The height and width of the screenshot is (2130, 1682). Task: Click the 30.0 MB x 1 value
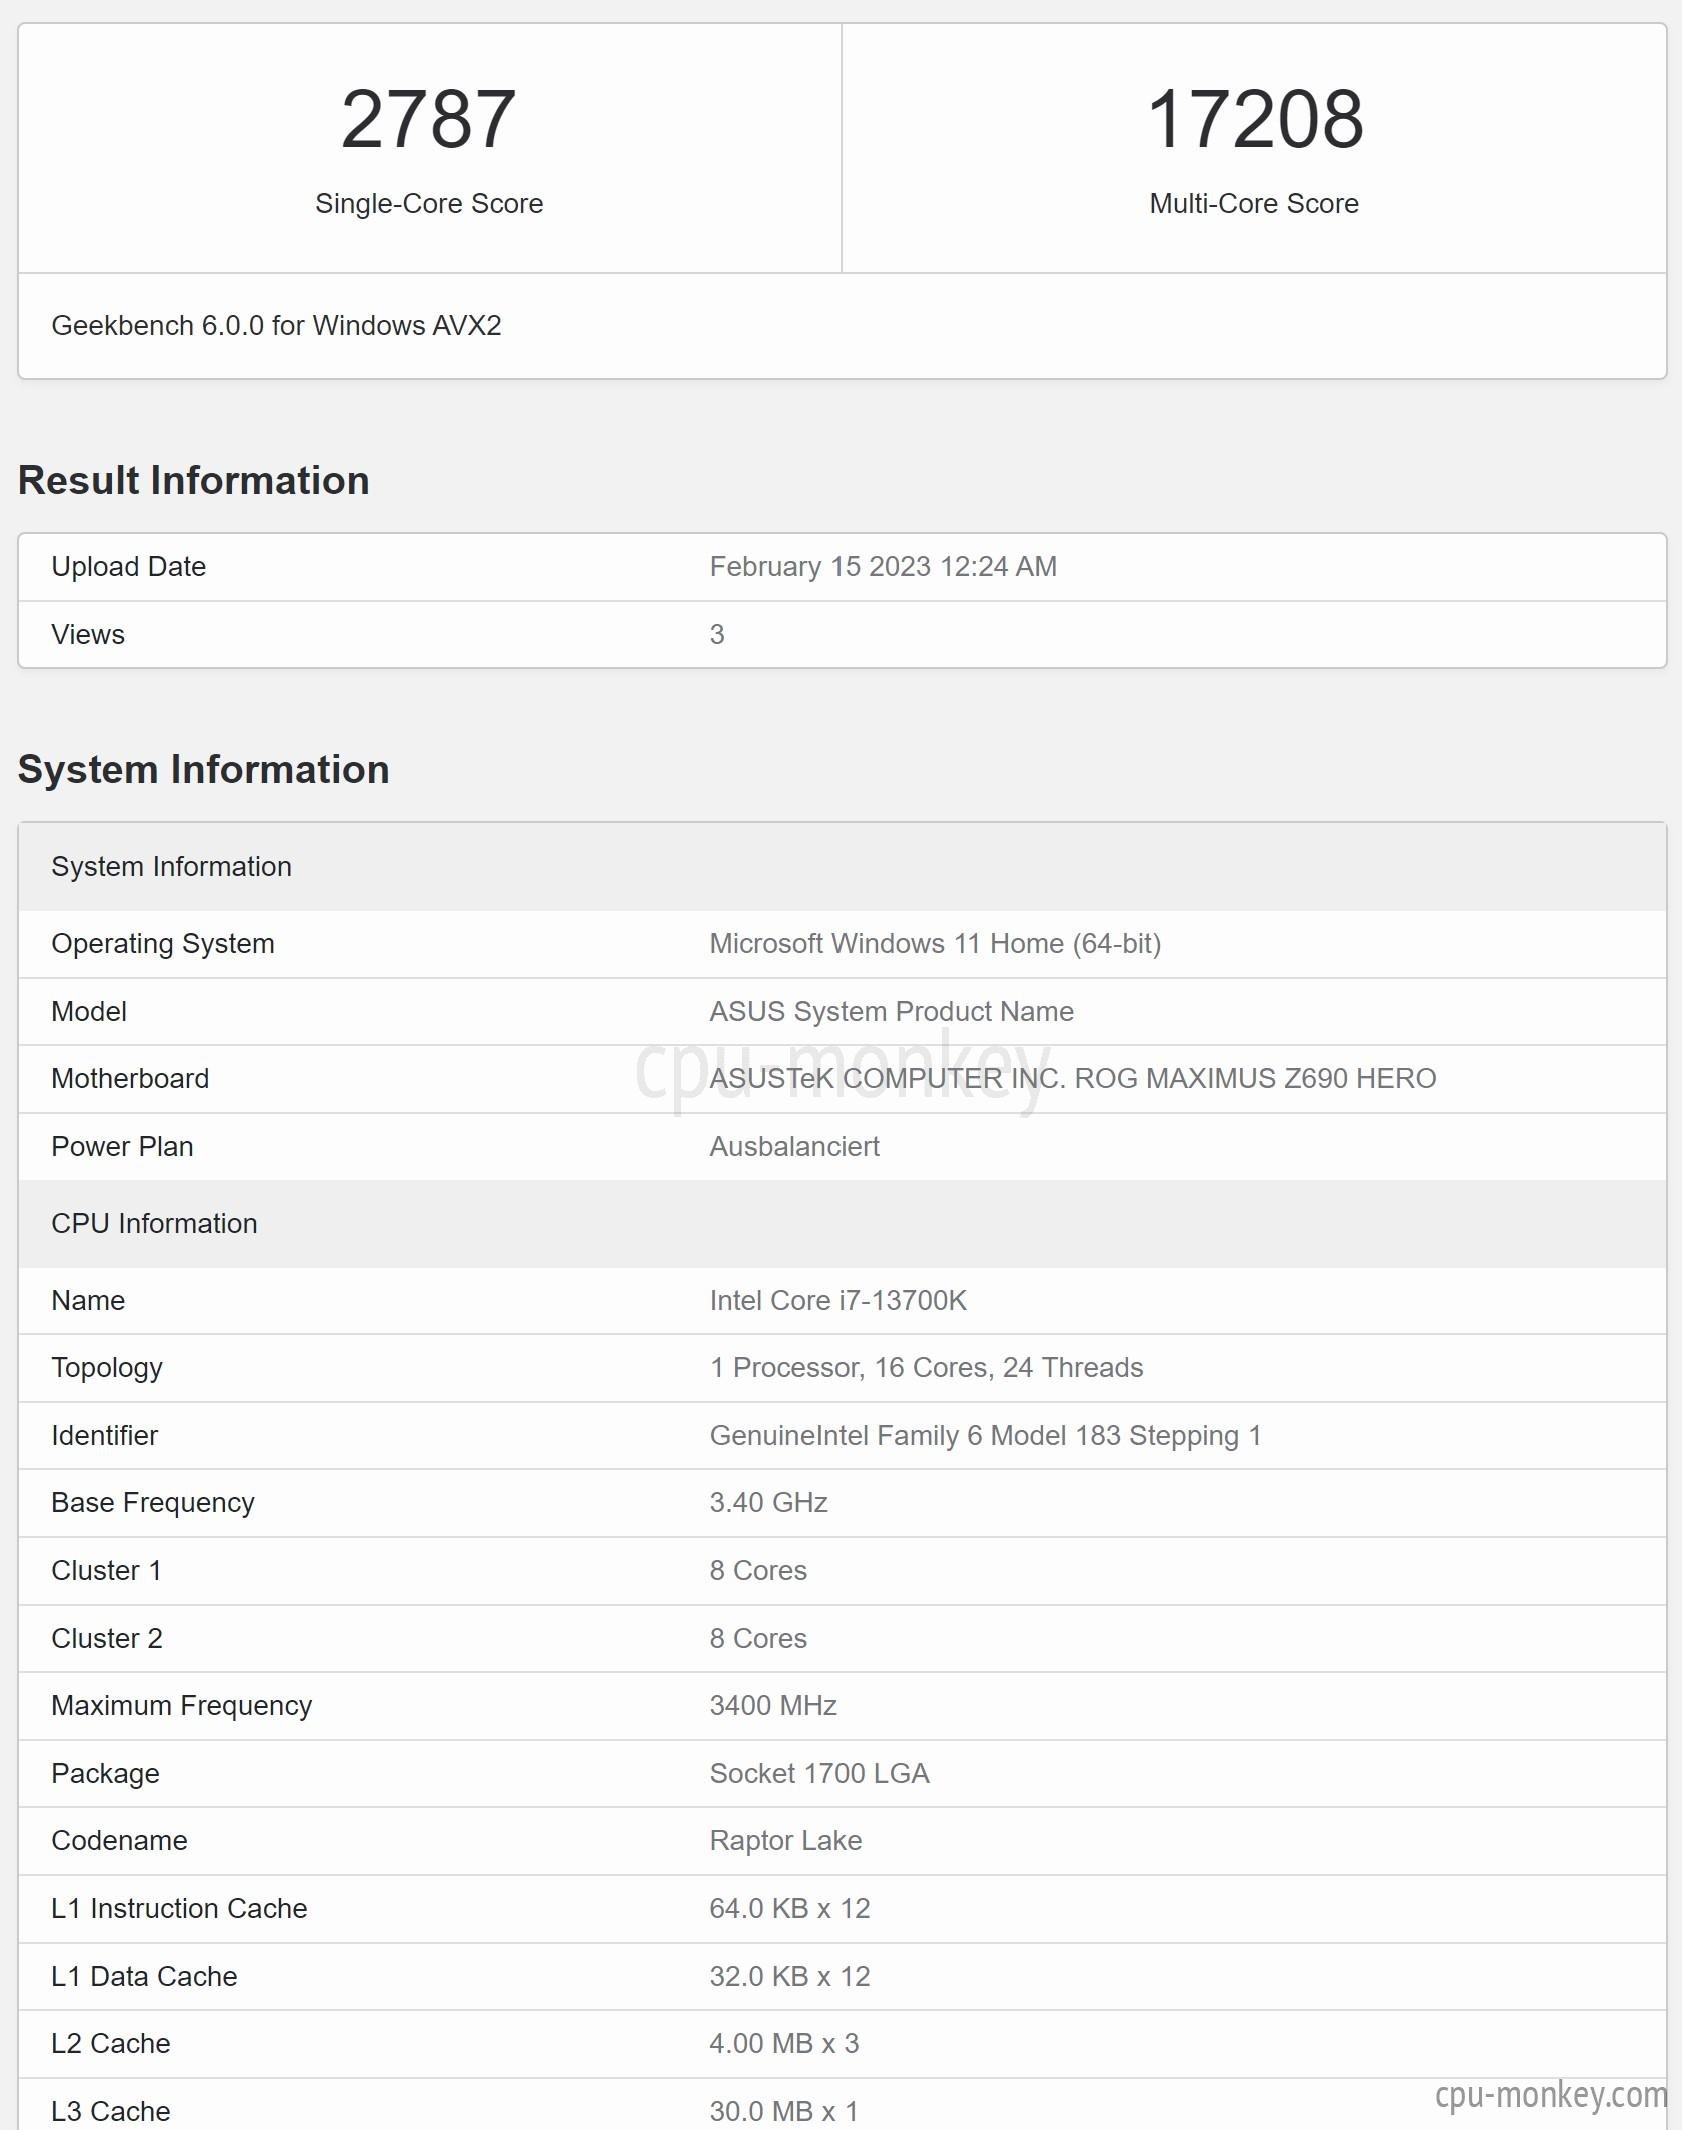click(784, 2111)
